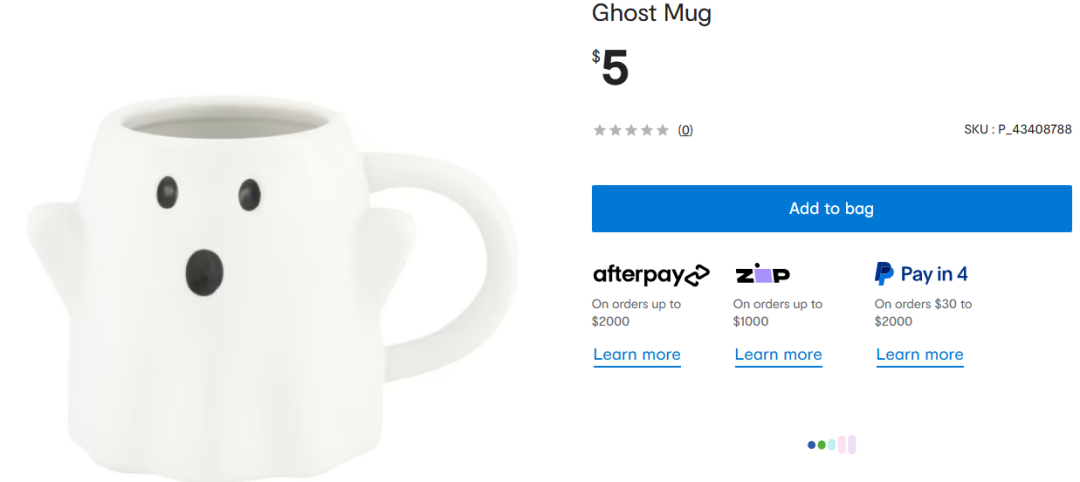This screenshot has height=482, width=1080.
Task: Click the $5 price
Action: click(611, 68)
